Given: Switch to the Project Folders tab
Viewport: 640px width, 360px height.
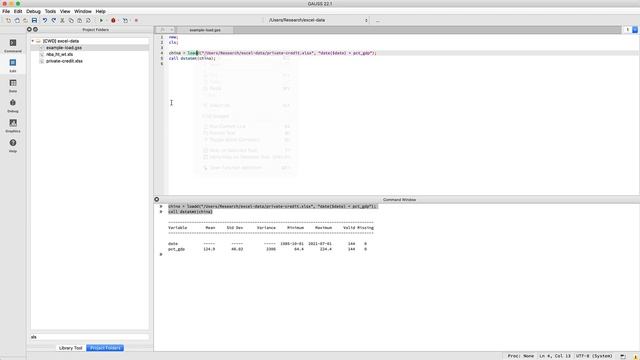Looking at the screenshot, I should coord(105,348).
